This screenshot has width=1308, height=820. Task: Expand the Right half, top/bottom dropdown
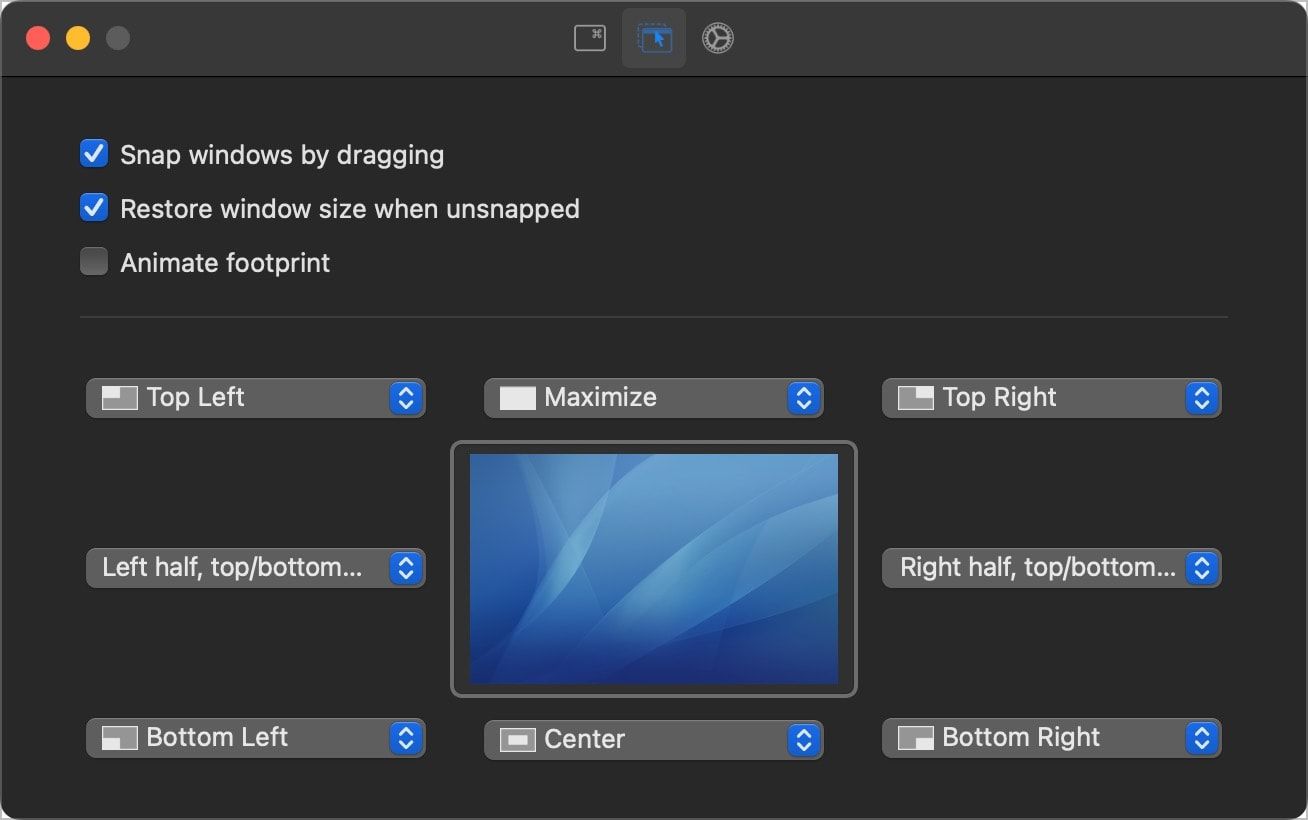click(1201, 568)
